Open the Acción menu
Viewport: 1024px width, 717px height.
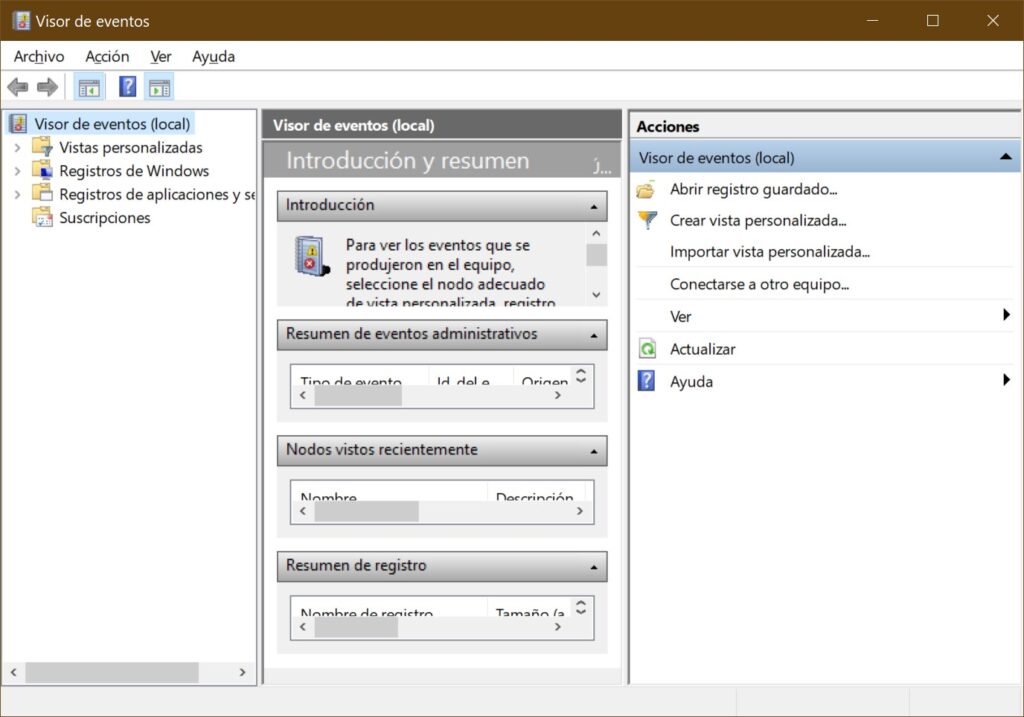pyautogui.click(x=106, y=56)
